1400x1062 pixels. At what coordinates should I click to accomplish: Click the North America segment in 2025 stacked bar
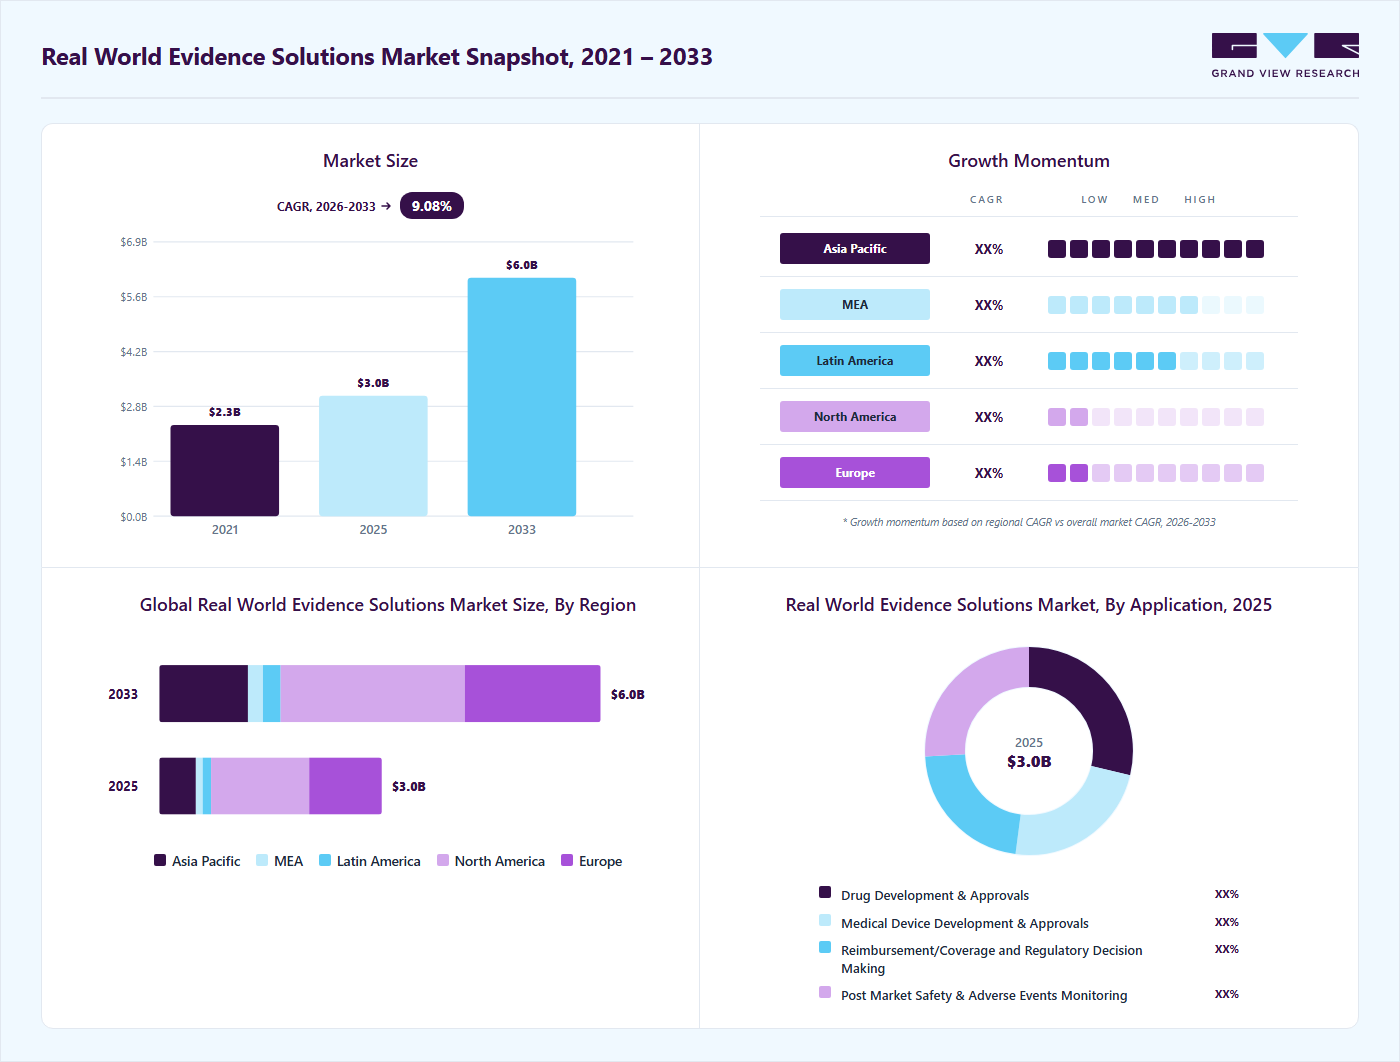260,786
